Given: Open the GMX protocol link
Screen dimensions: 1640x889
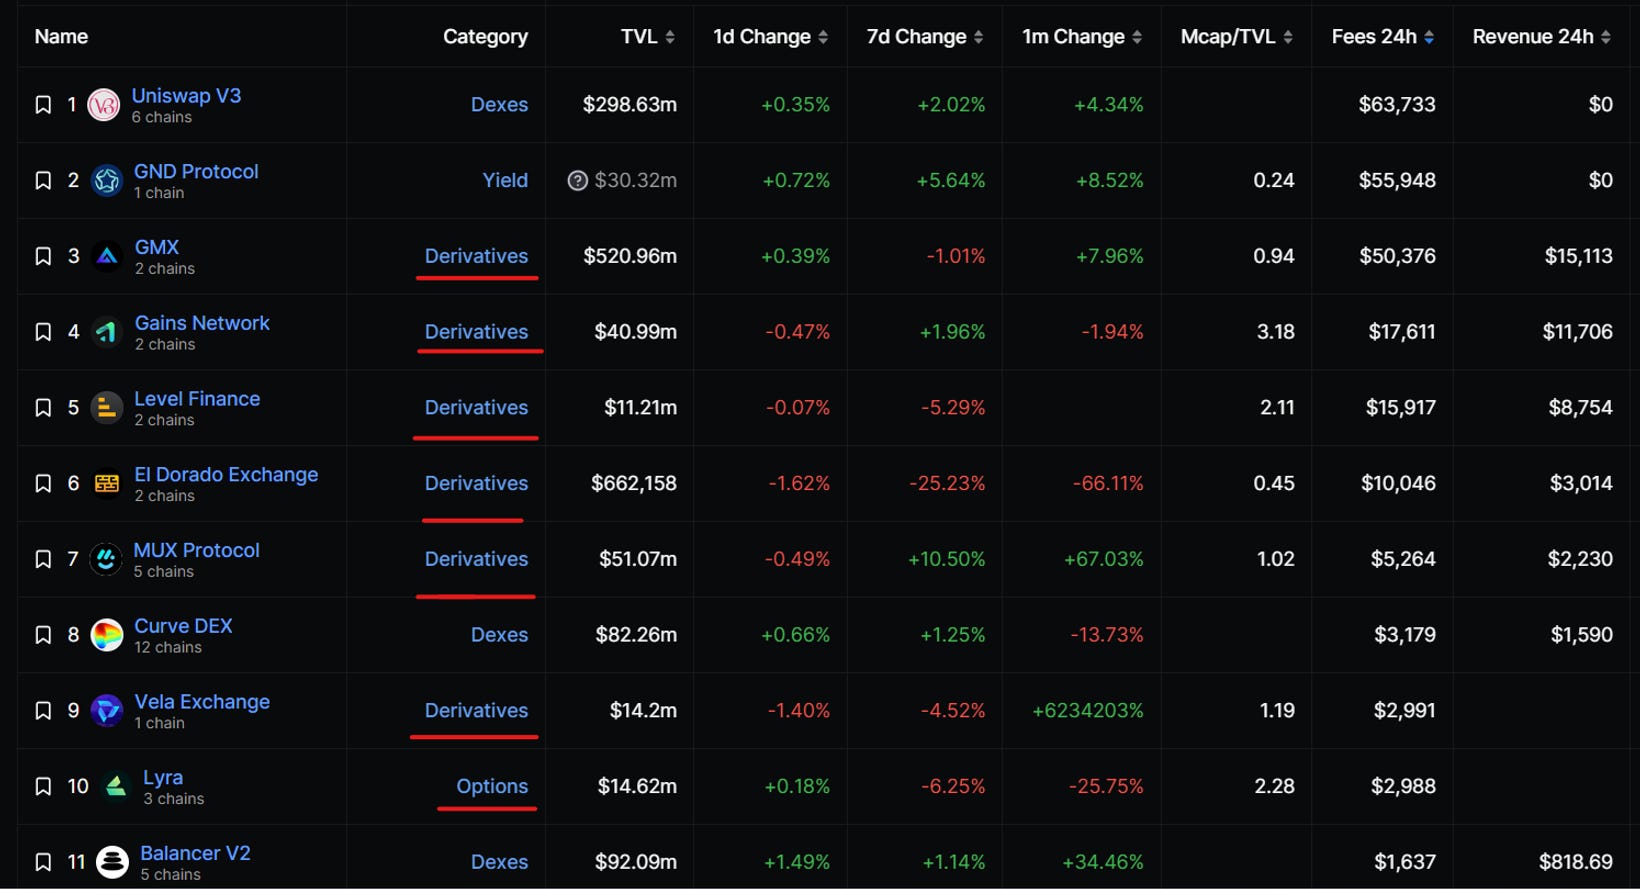Looking at the screenshot, I should (x=157, y=247).
